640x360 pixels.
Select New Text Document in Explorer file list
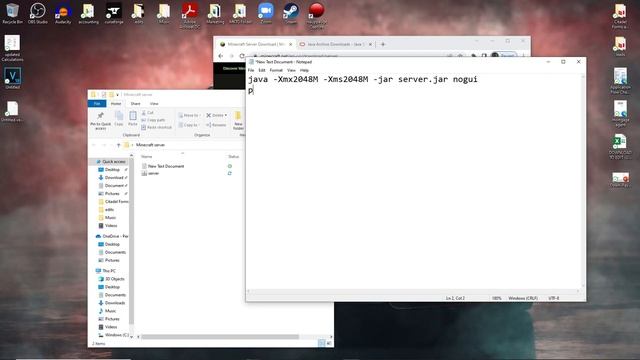pos(163,166)
